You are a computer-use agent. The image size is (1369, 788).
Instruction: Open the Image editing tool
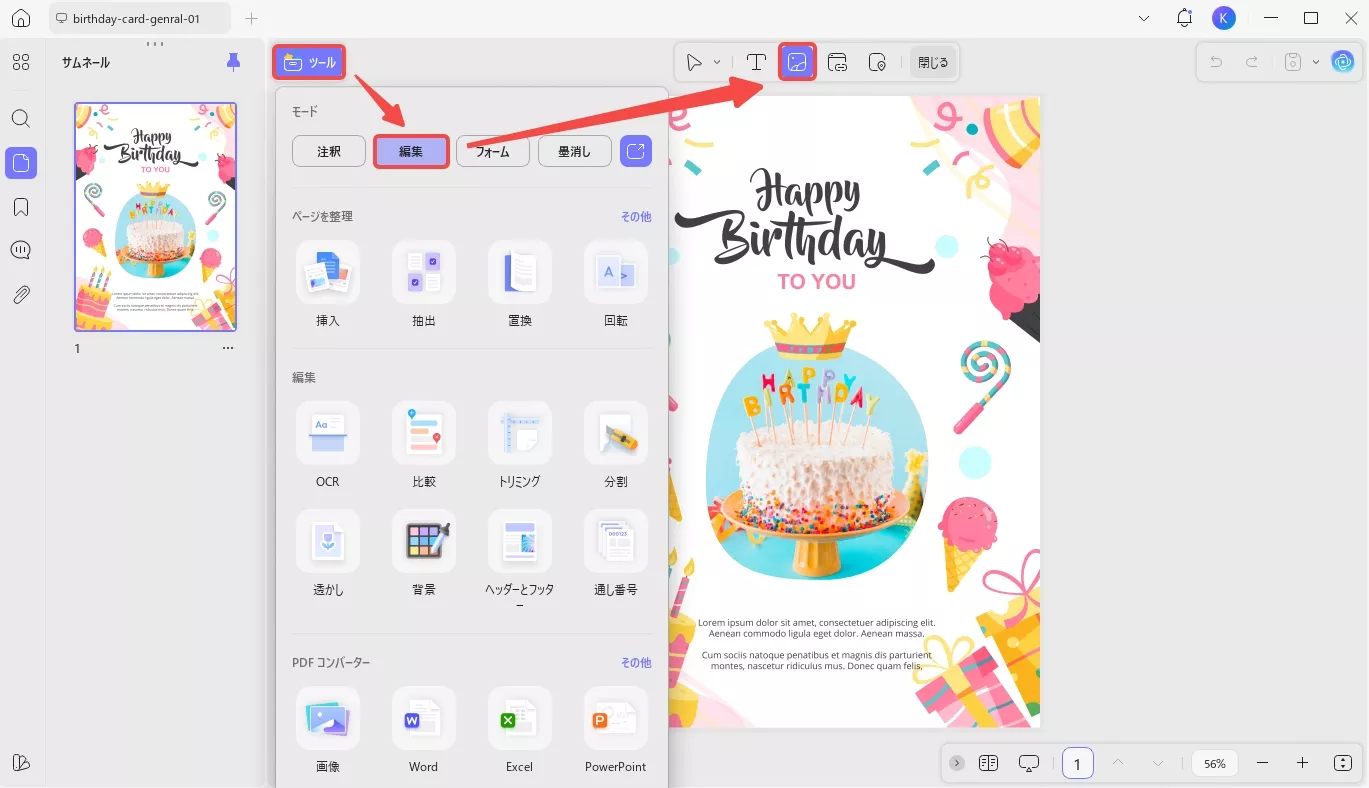pos(797,61)
